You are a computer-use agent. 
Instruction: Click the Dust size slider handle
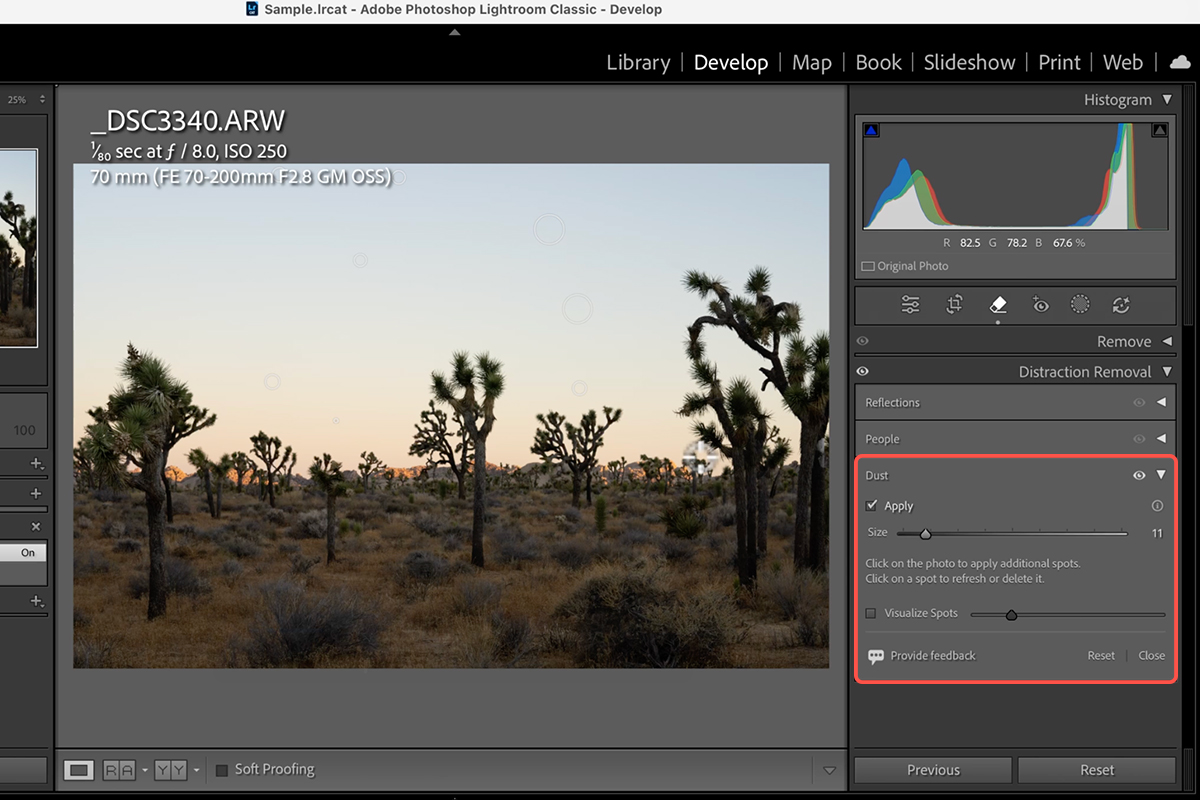925,534
